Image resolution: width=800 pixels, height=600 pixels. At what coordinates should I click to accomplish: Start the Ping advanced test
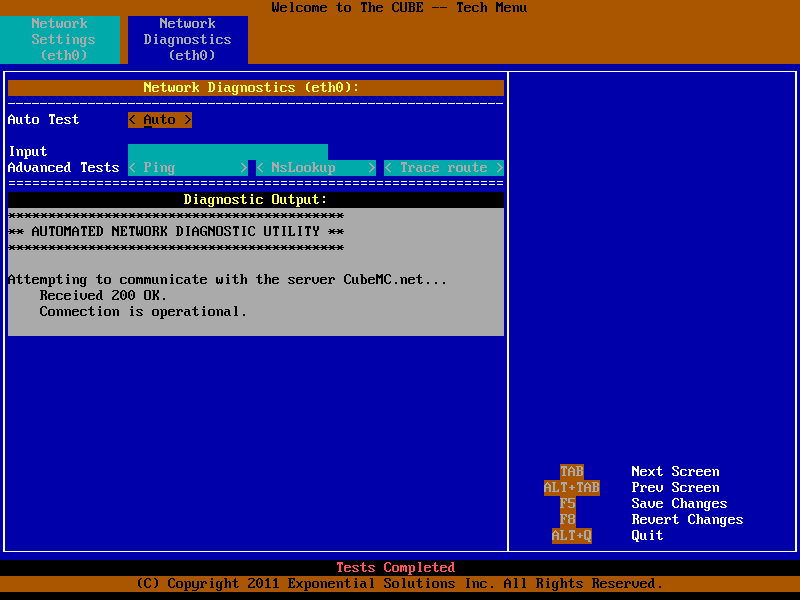[x=188, y=167]
